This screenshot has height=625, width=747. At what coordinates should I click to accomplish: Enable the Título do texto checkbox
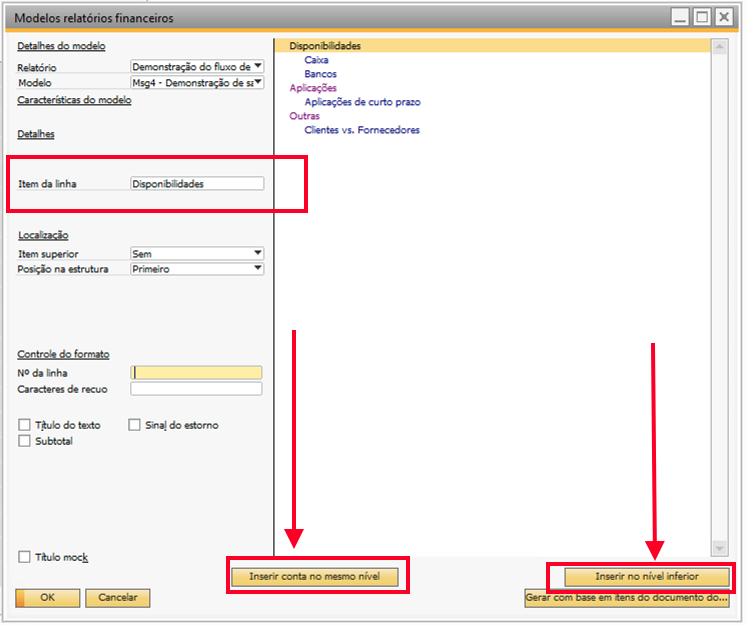[25, 425]
